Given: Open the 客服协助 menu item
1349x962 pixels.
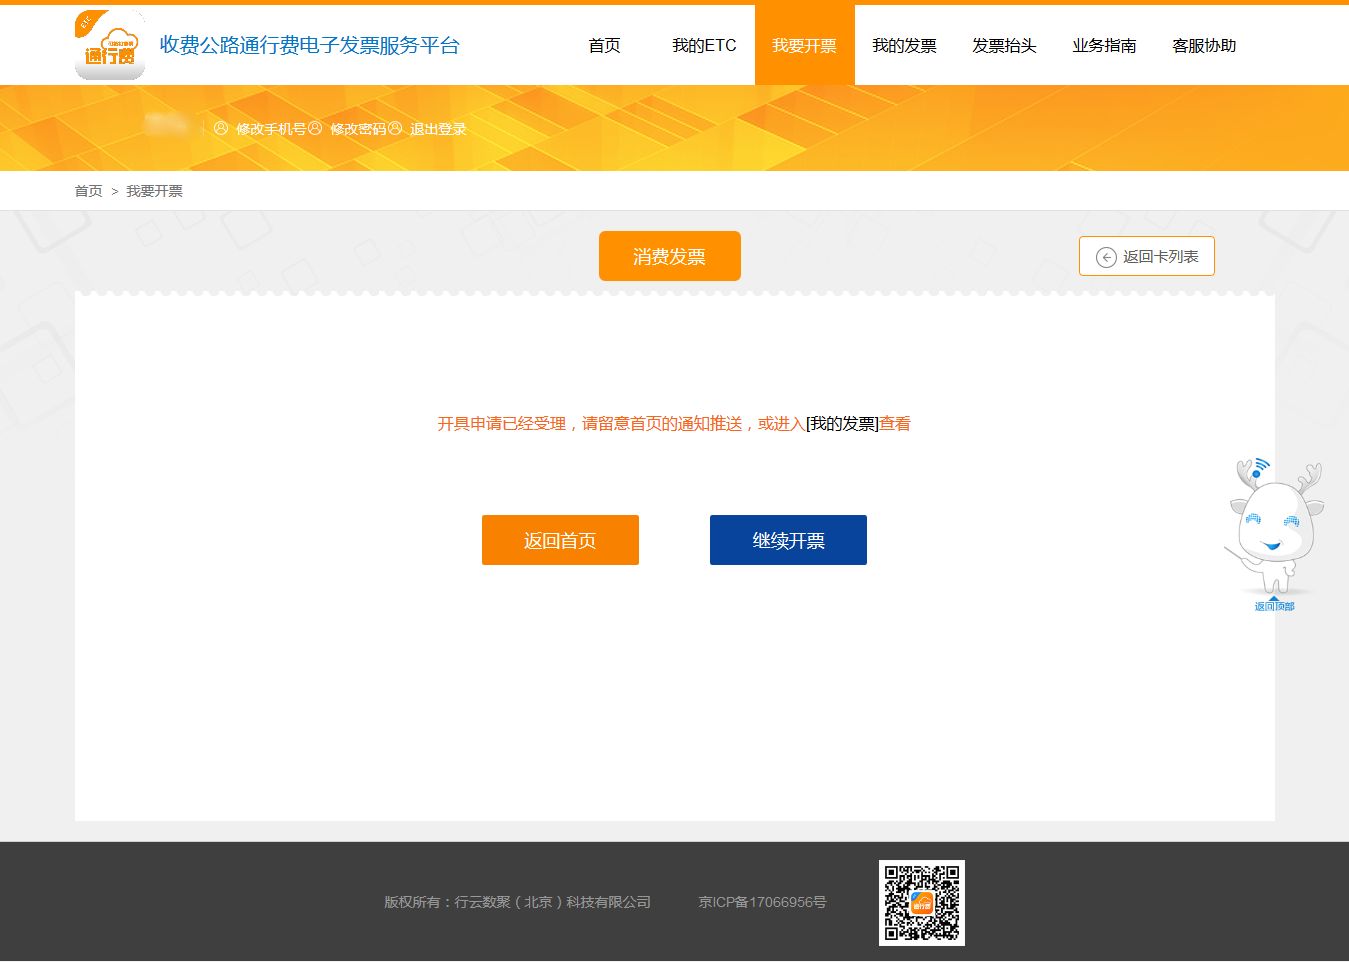Looking at the screenshot, I should [x=1204, y=46].
